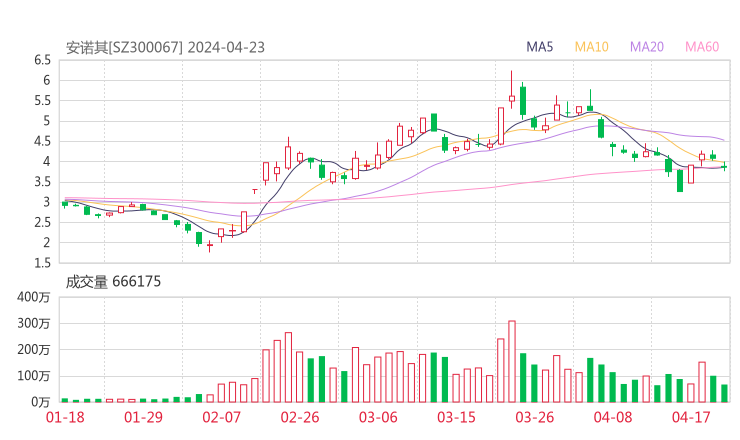Click the 200万 volume axis label

point(33,350)
